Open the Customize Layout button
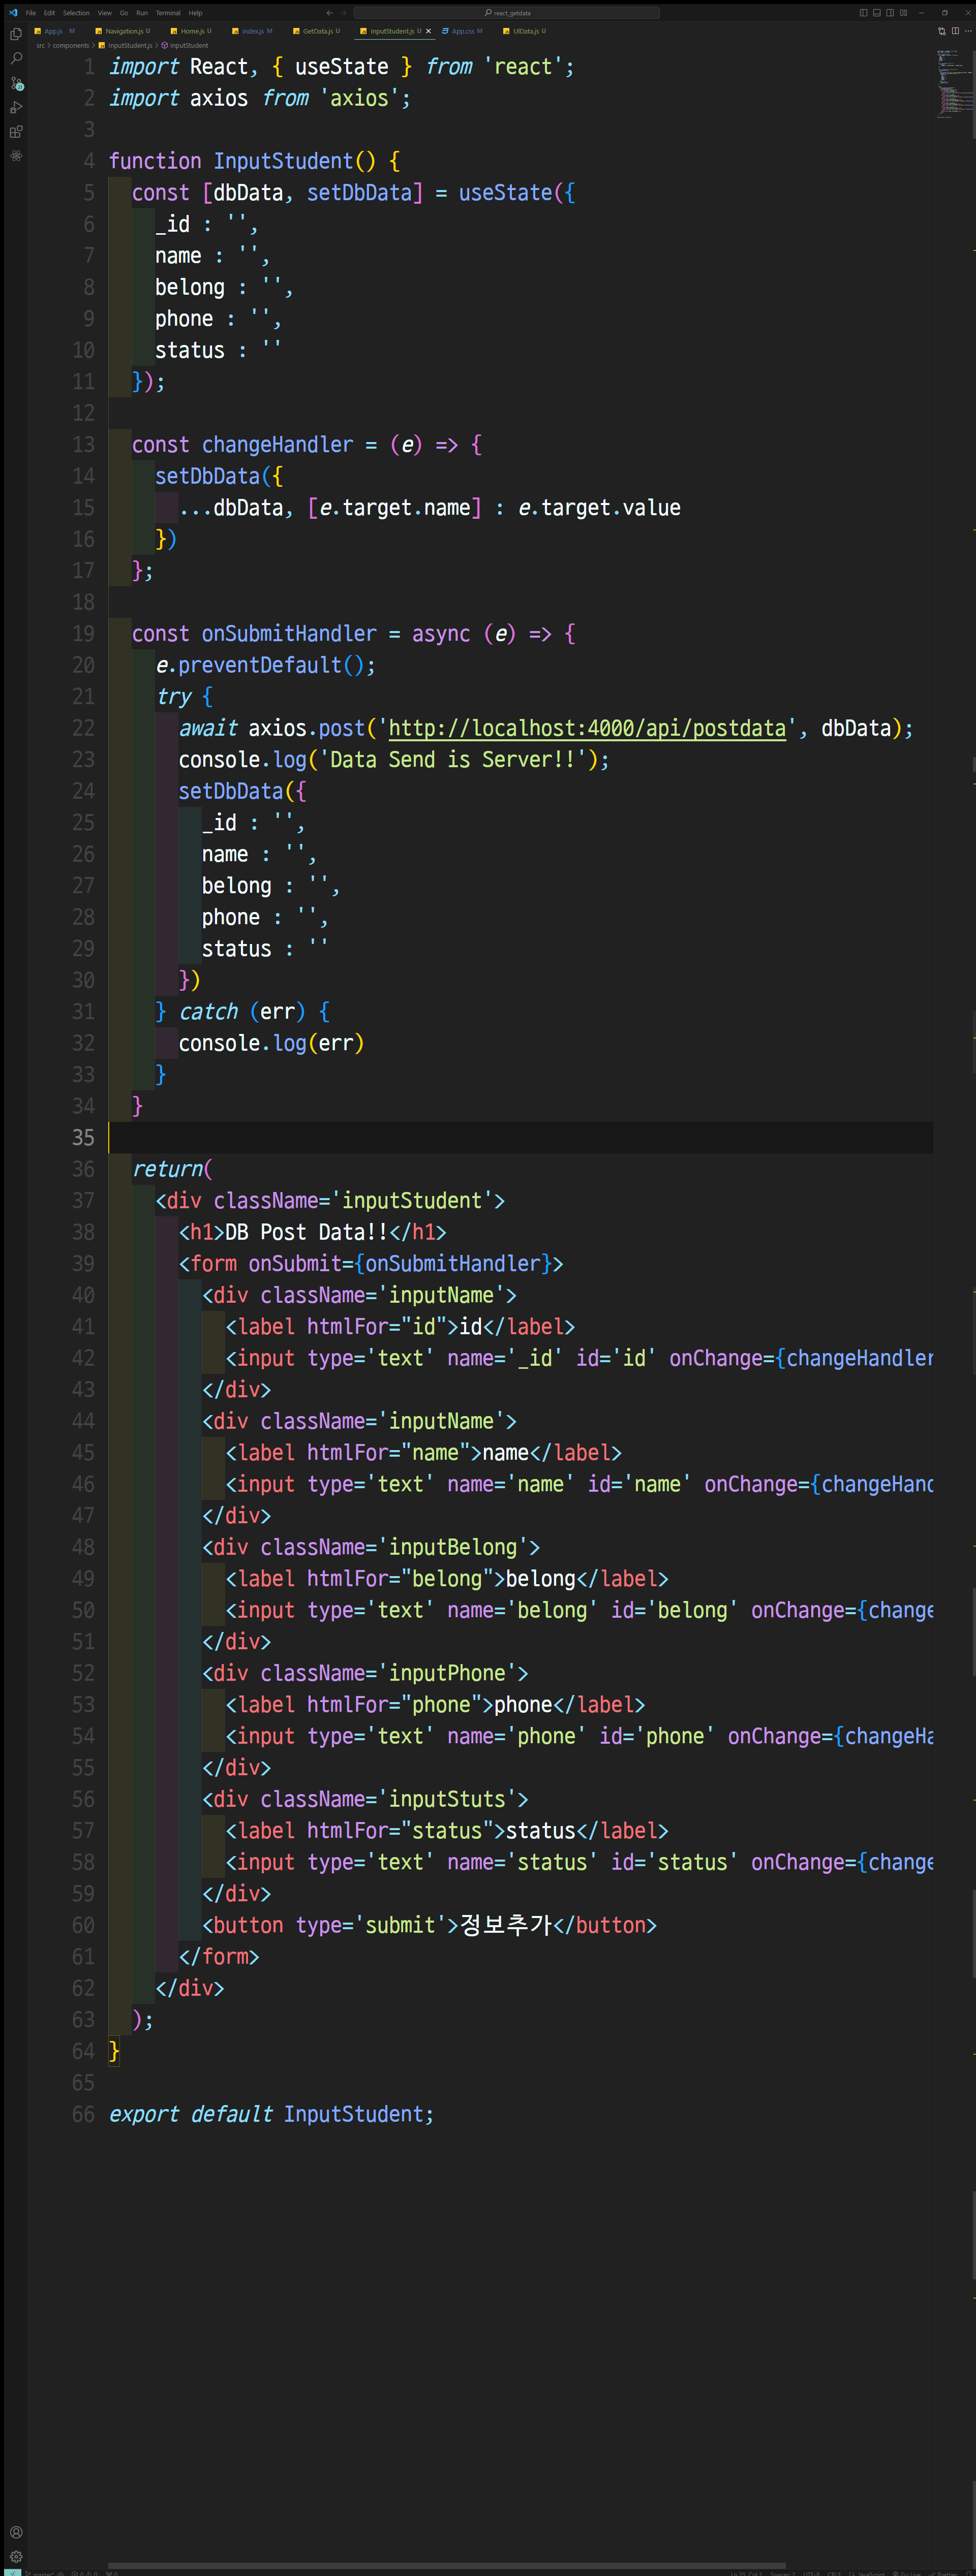Image resolution: width=976 pixels, height=2576 pixels. 903,13
